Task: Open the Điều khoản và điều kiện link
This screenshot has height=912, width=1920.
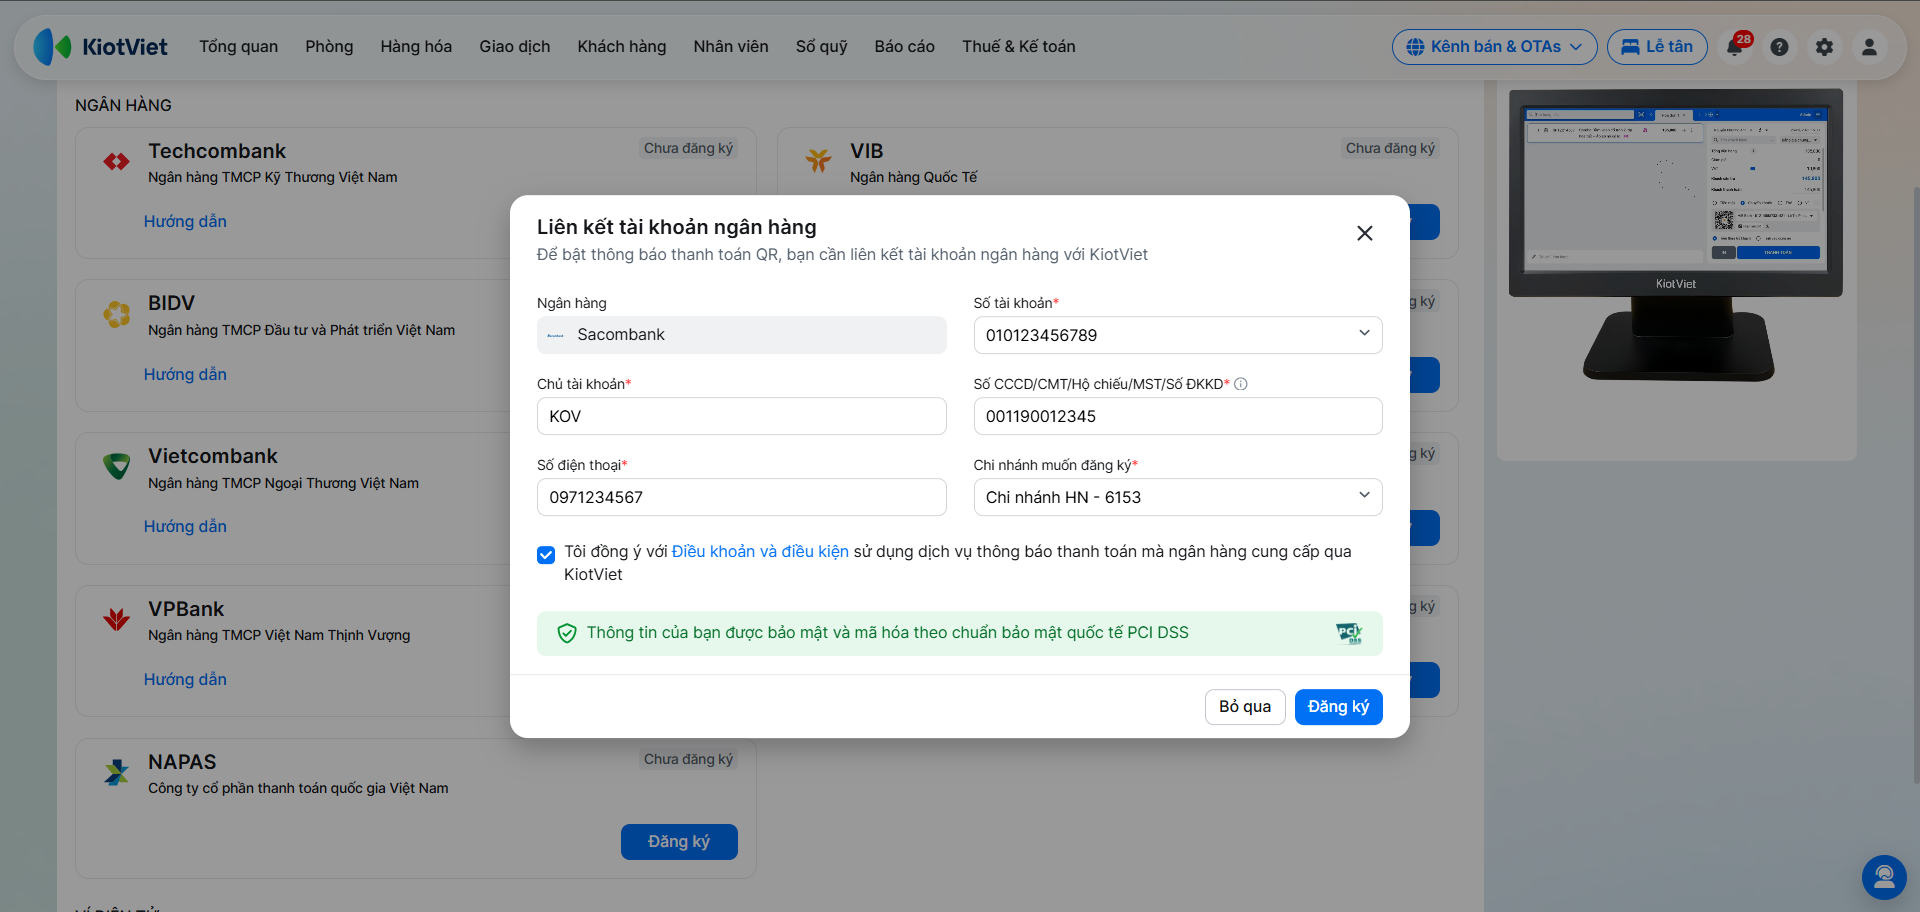Action: [760, 552]
